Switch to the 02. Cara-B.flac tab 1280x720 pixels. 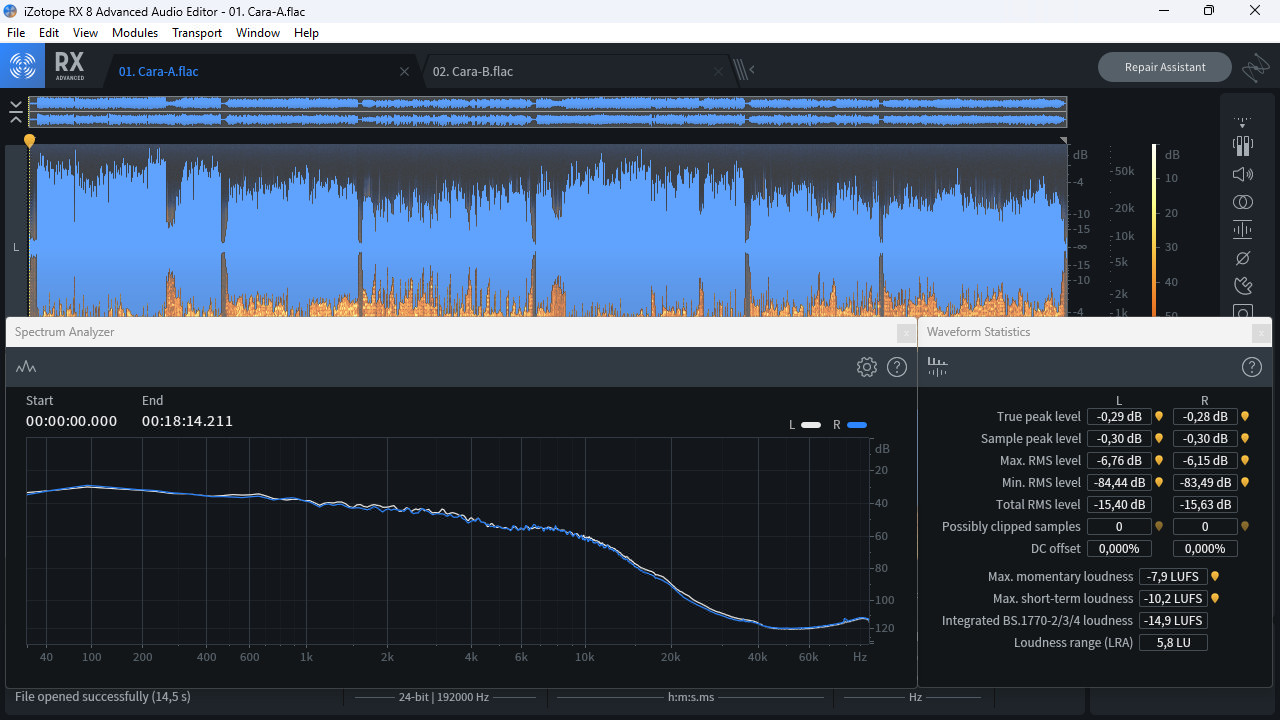(473, 71)
